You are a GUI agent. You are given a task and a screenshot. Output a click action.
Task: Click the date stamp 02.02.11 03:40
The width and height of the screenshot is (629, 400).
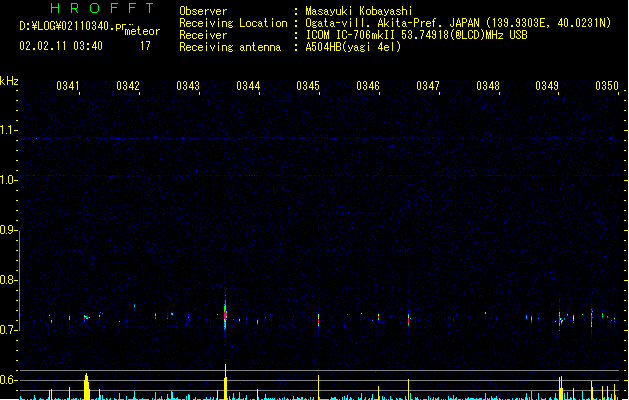(61, 46)
